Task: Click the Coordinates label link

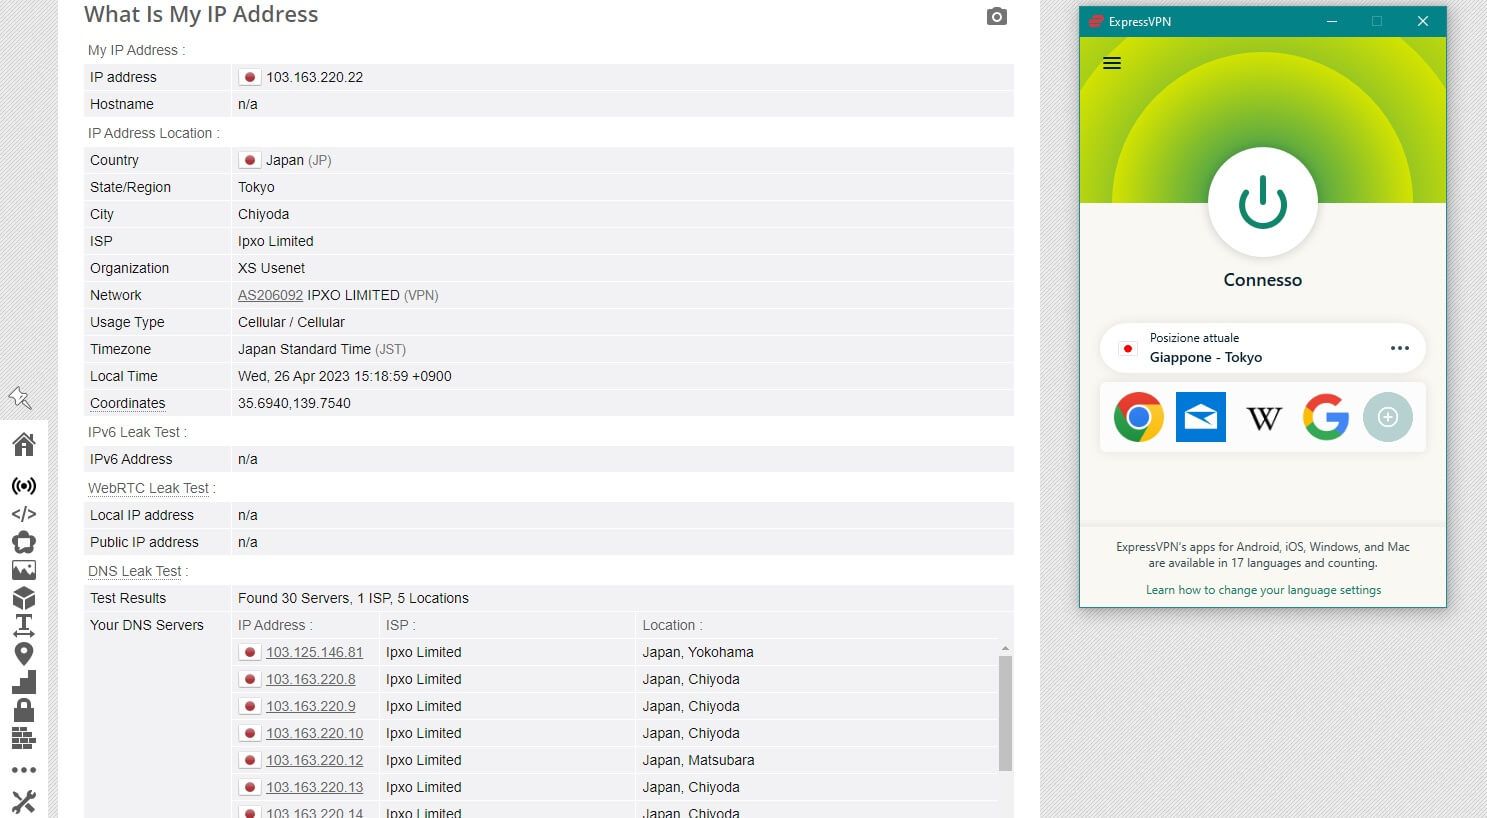Action: [127, 403]
